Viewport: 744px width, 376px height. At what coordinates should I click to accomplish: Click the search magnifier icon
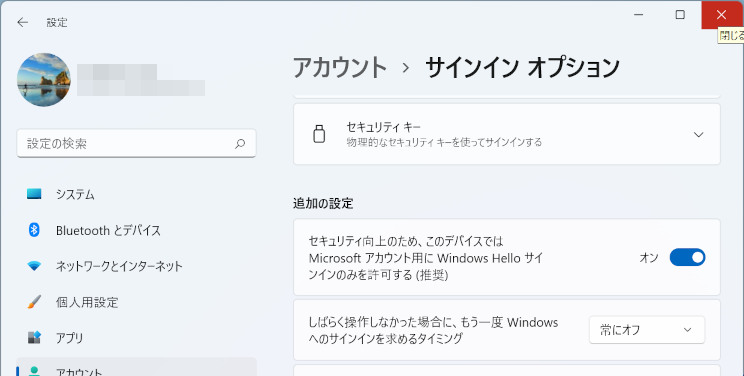pyautogui.click(x=240, y=143)
